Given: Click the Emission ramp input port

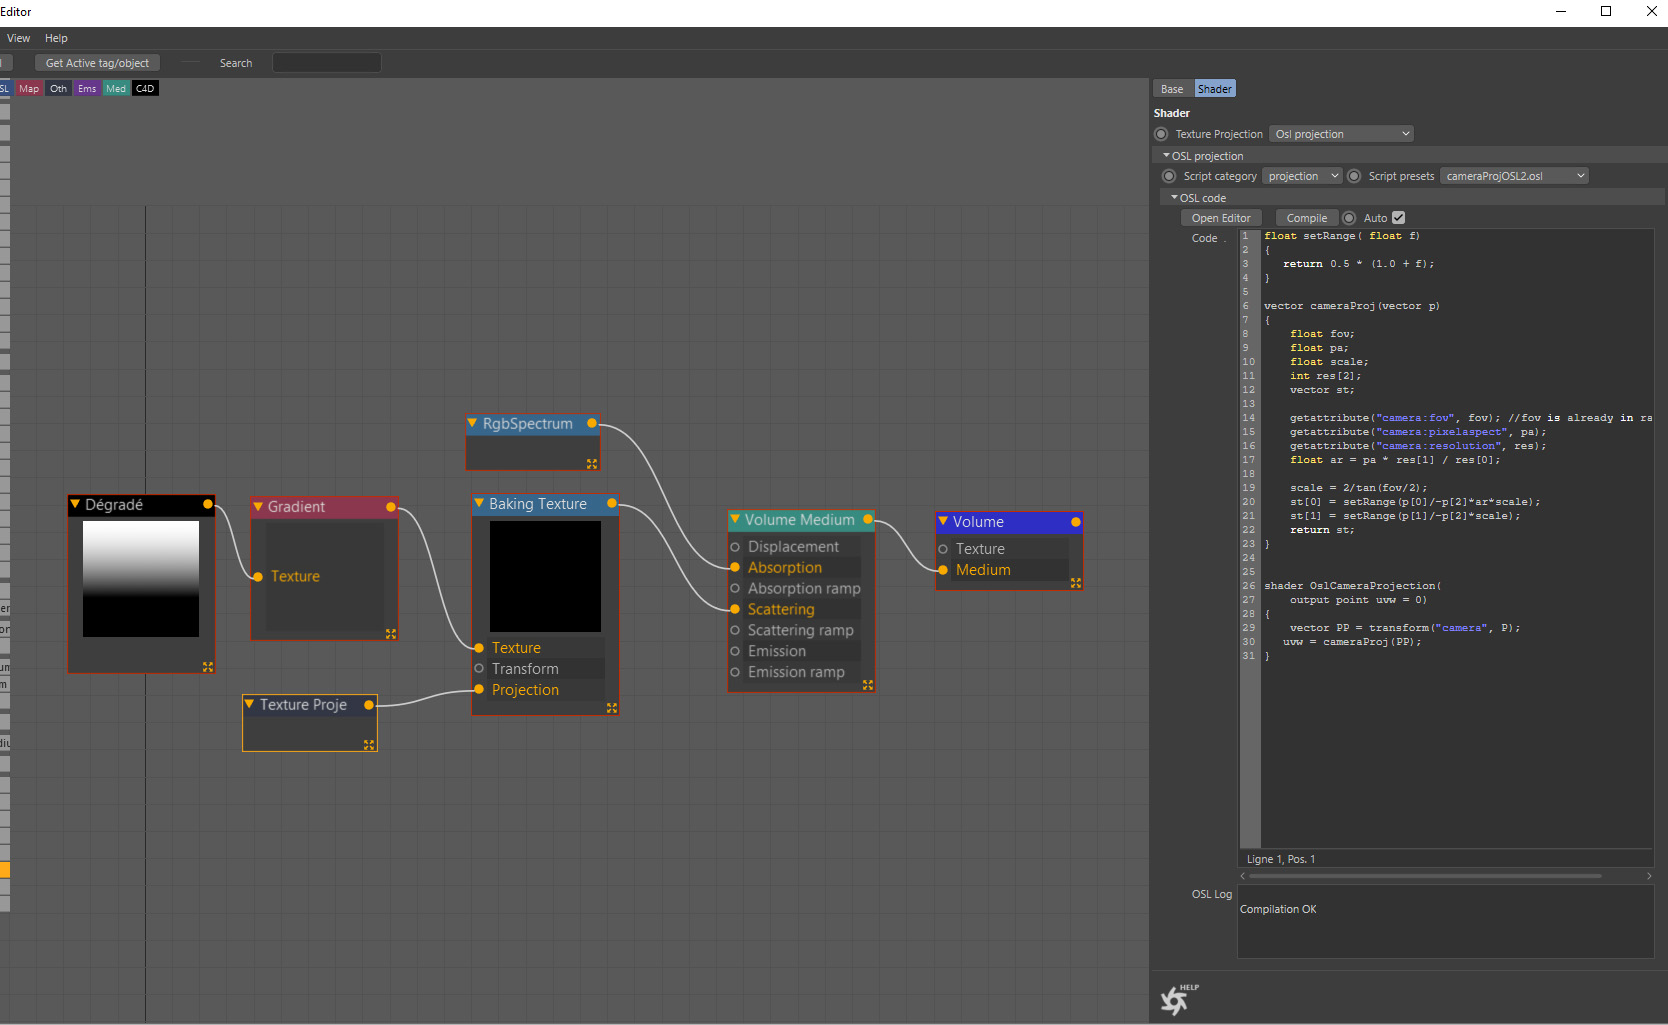Looking at the screenshot, I should click(x=735, y=672).
